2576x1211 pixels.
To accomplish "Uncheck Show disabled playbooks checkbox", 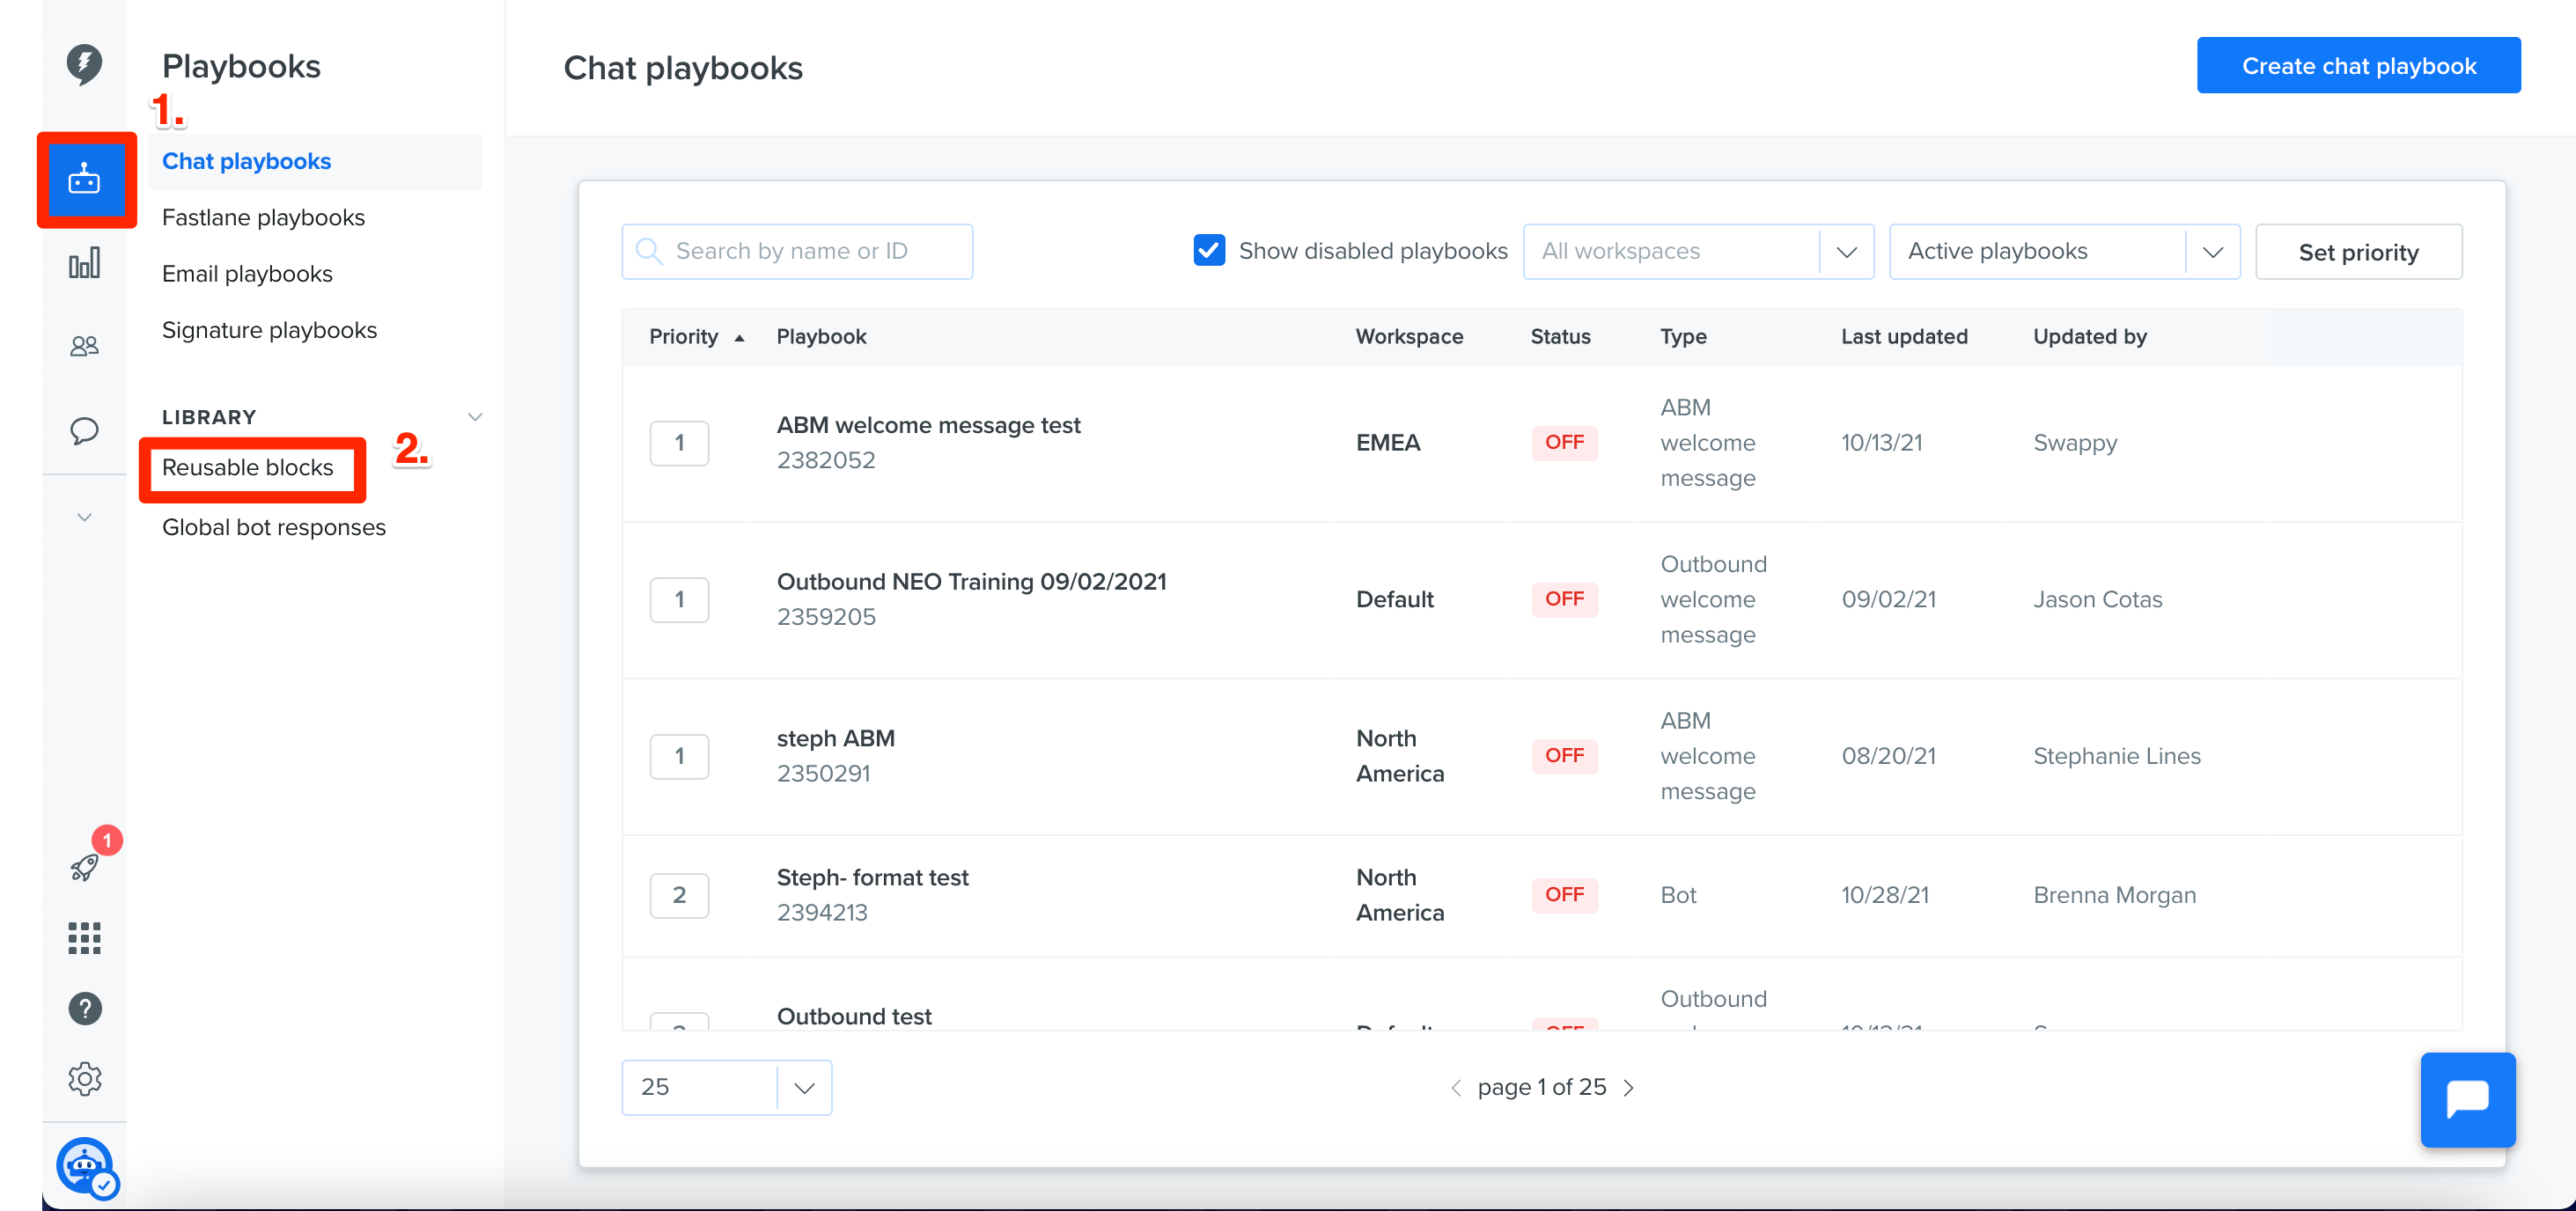I will [x=1209, y=250].
